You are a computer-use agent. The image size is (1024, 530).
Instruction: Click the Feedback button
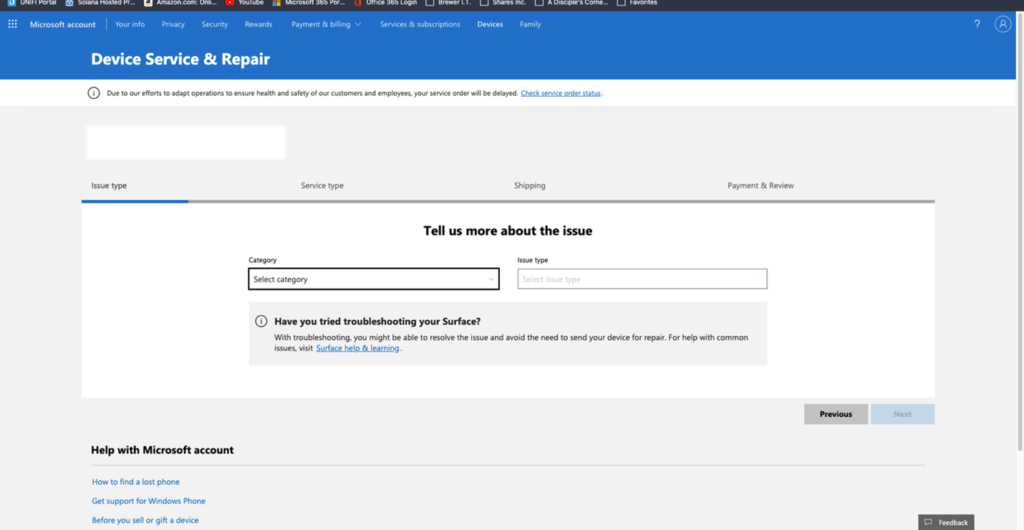[946, 522]
